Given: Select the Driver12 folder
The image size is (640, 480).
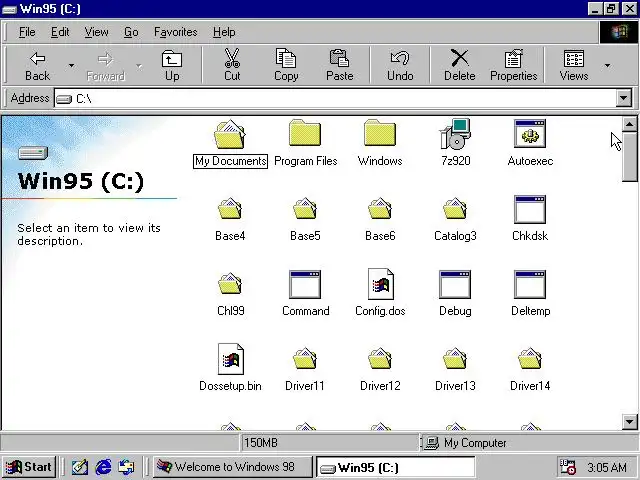Looking at the screenshot, I should pos(380,369).
